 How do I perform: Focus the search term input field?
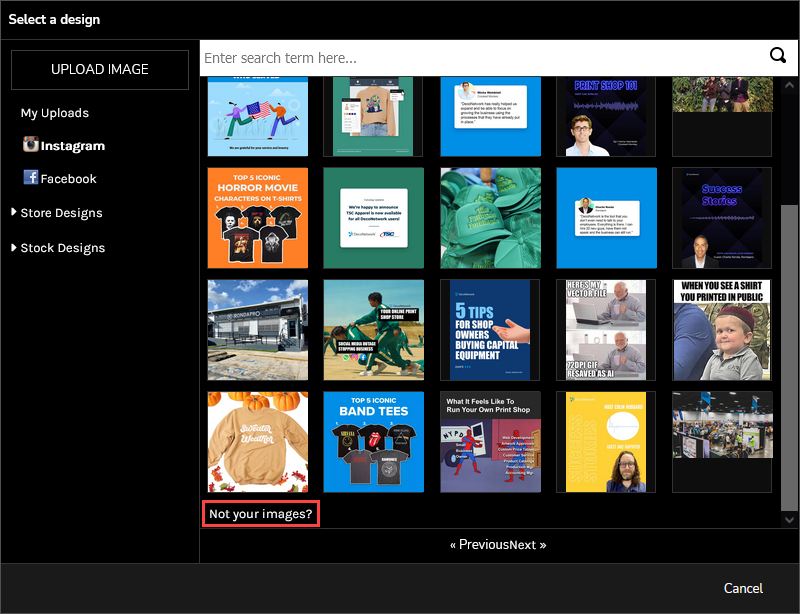pos(485,58)
